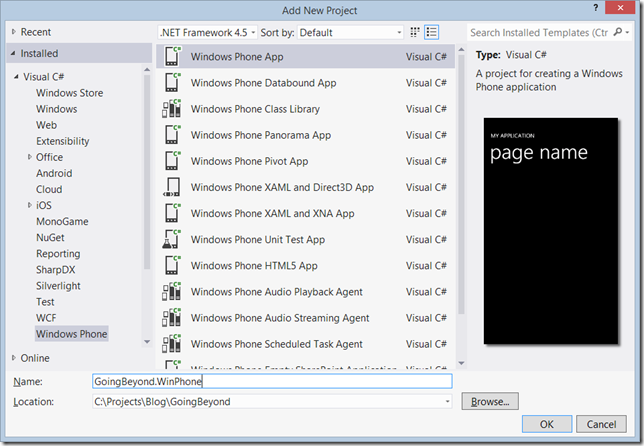Click template list scrollbar up arrow
Viewport: 644px width, 446px height.
(461, 49)
